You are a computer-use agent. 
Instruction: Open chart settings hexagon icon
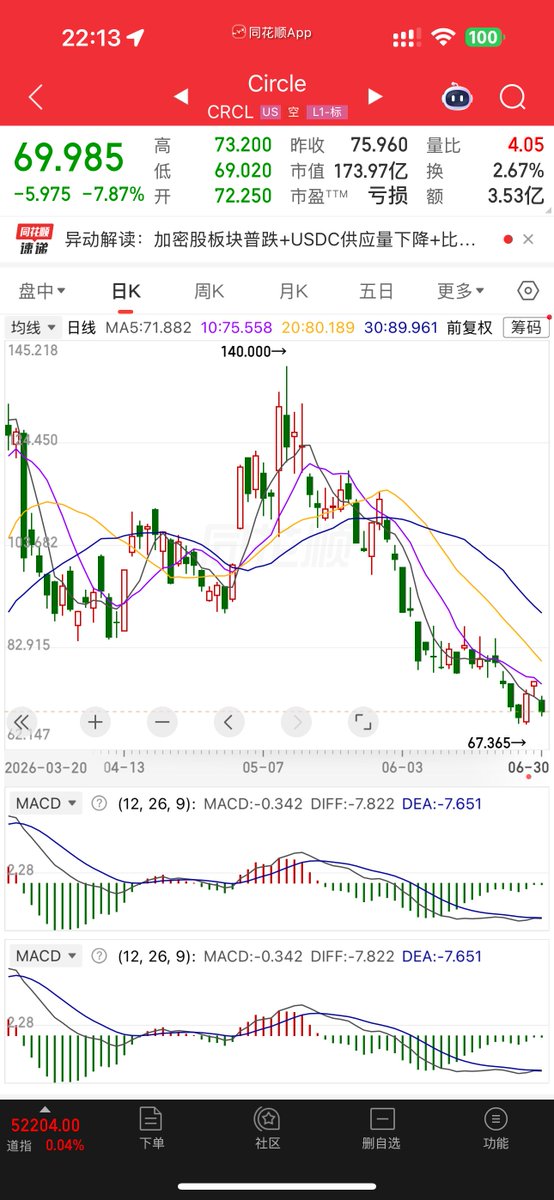point(529,291)
